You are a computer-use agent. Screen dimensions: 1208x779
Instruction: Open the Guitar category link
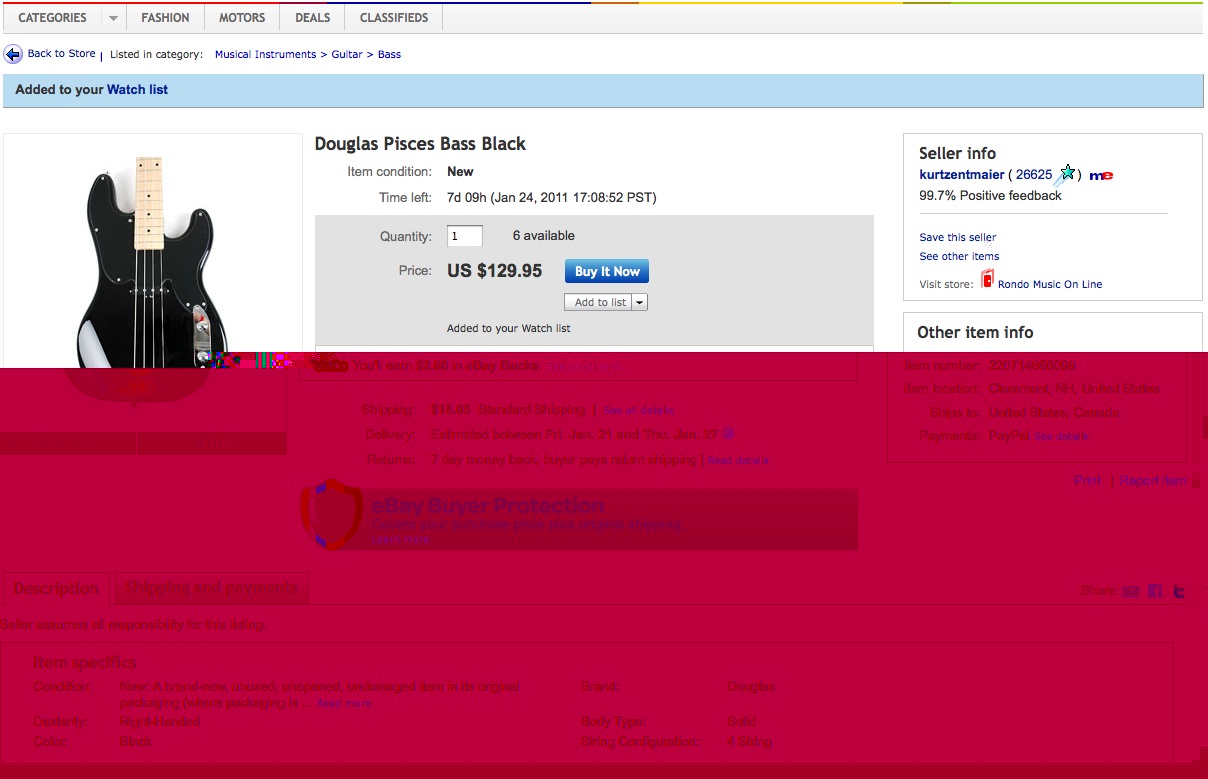click(347, 54)
